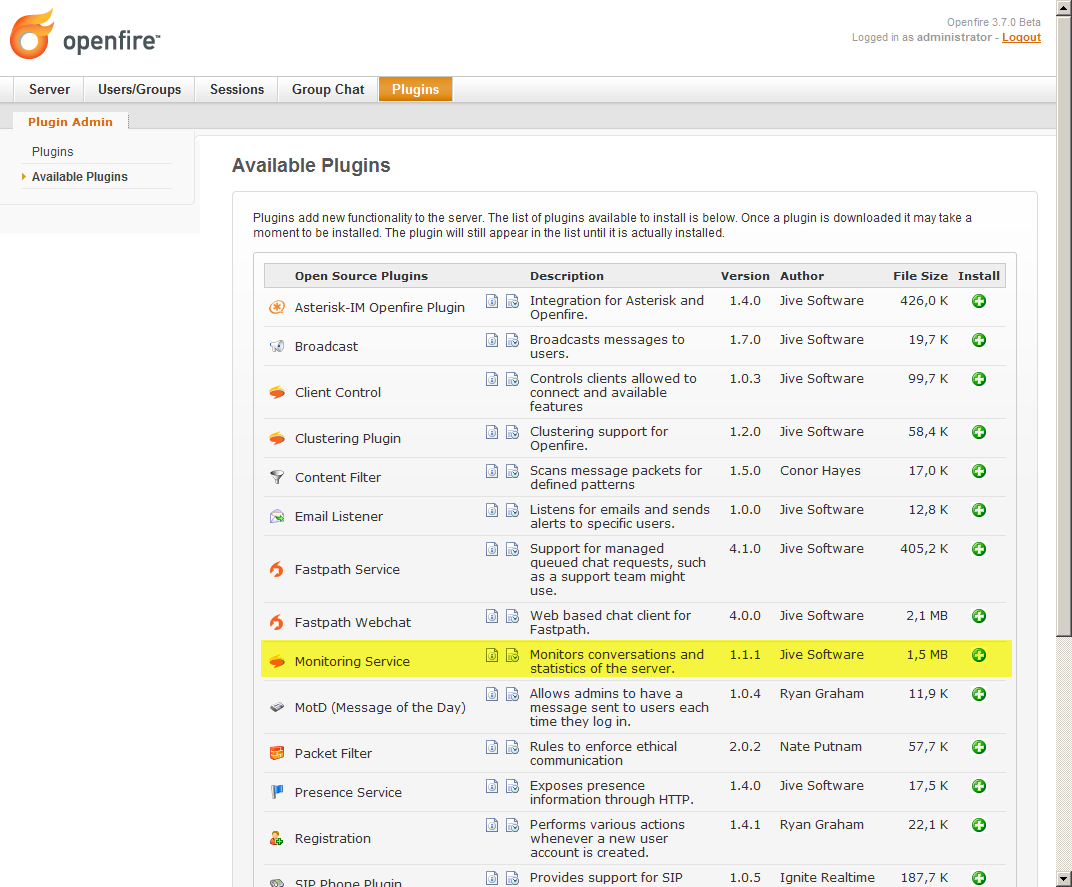Open the Presence Service readme icon
This screenshot has height=887, width=1072.
492,786
